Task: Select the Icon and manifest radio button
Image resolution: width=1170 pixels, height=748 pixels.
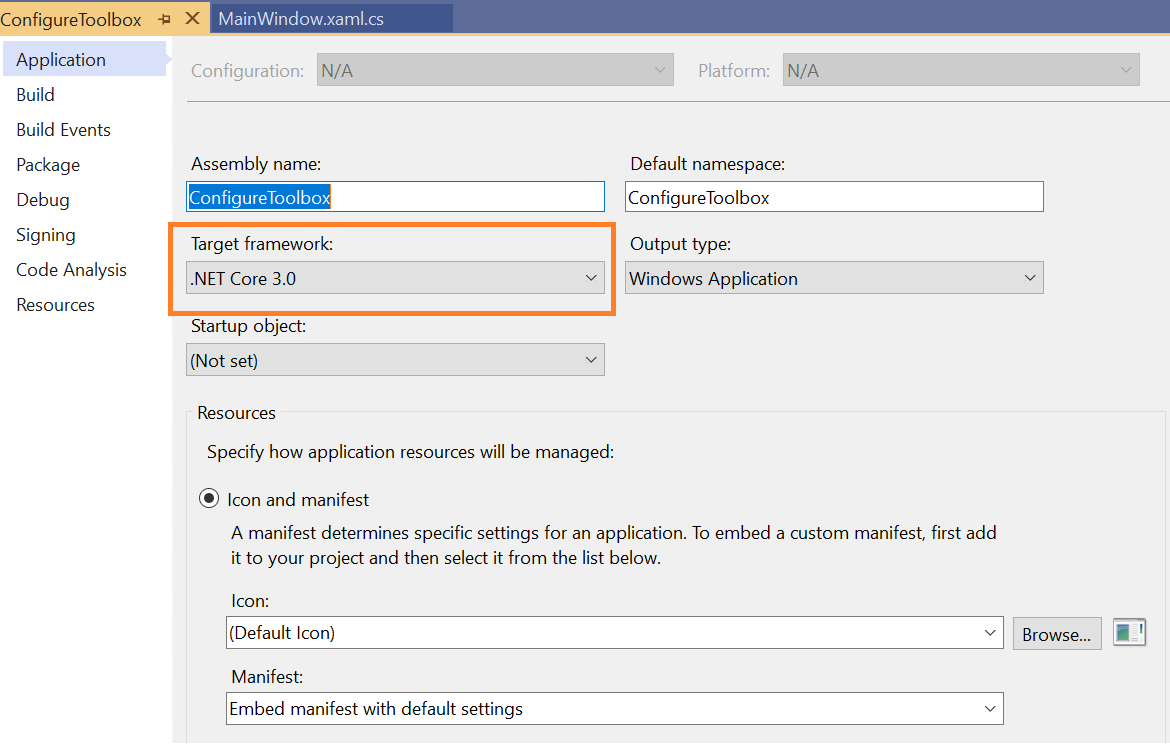Action: pos(209,499)
